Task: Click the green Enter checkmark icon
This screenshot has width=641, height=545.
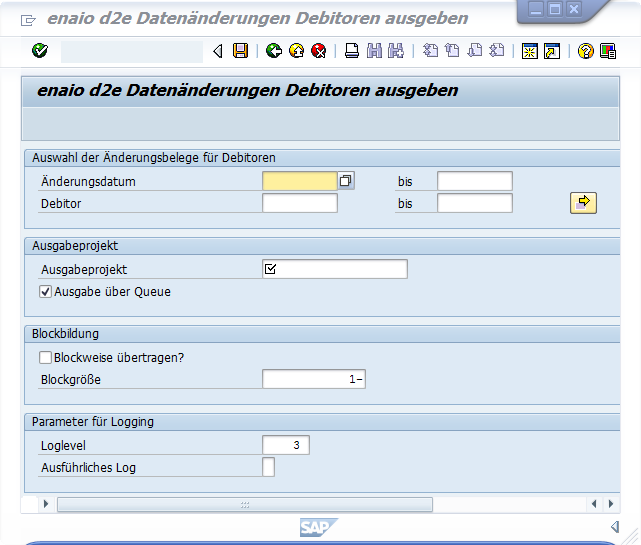Action: 40,51
